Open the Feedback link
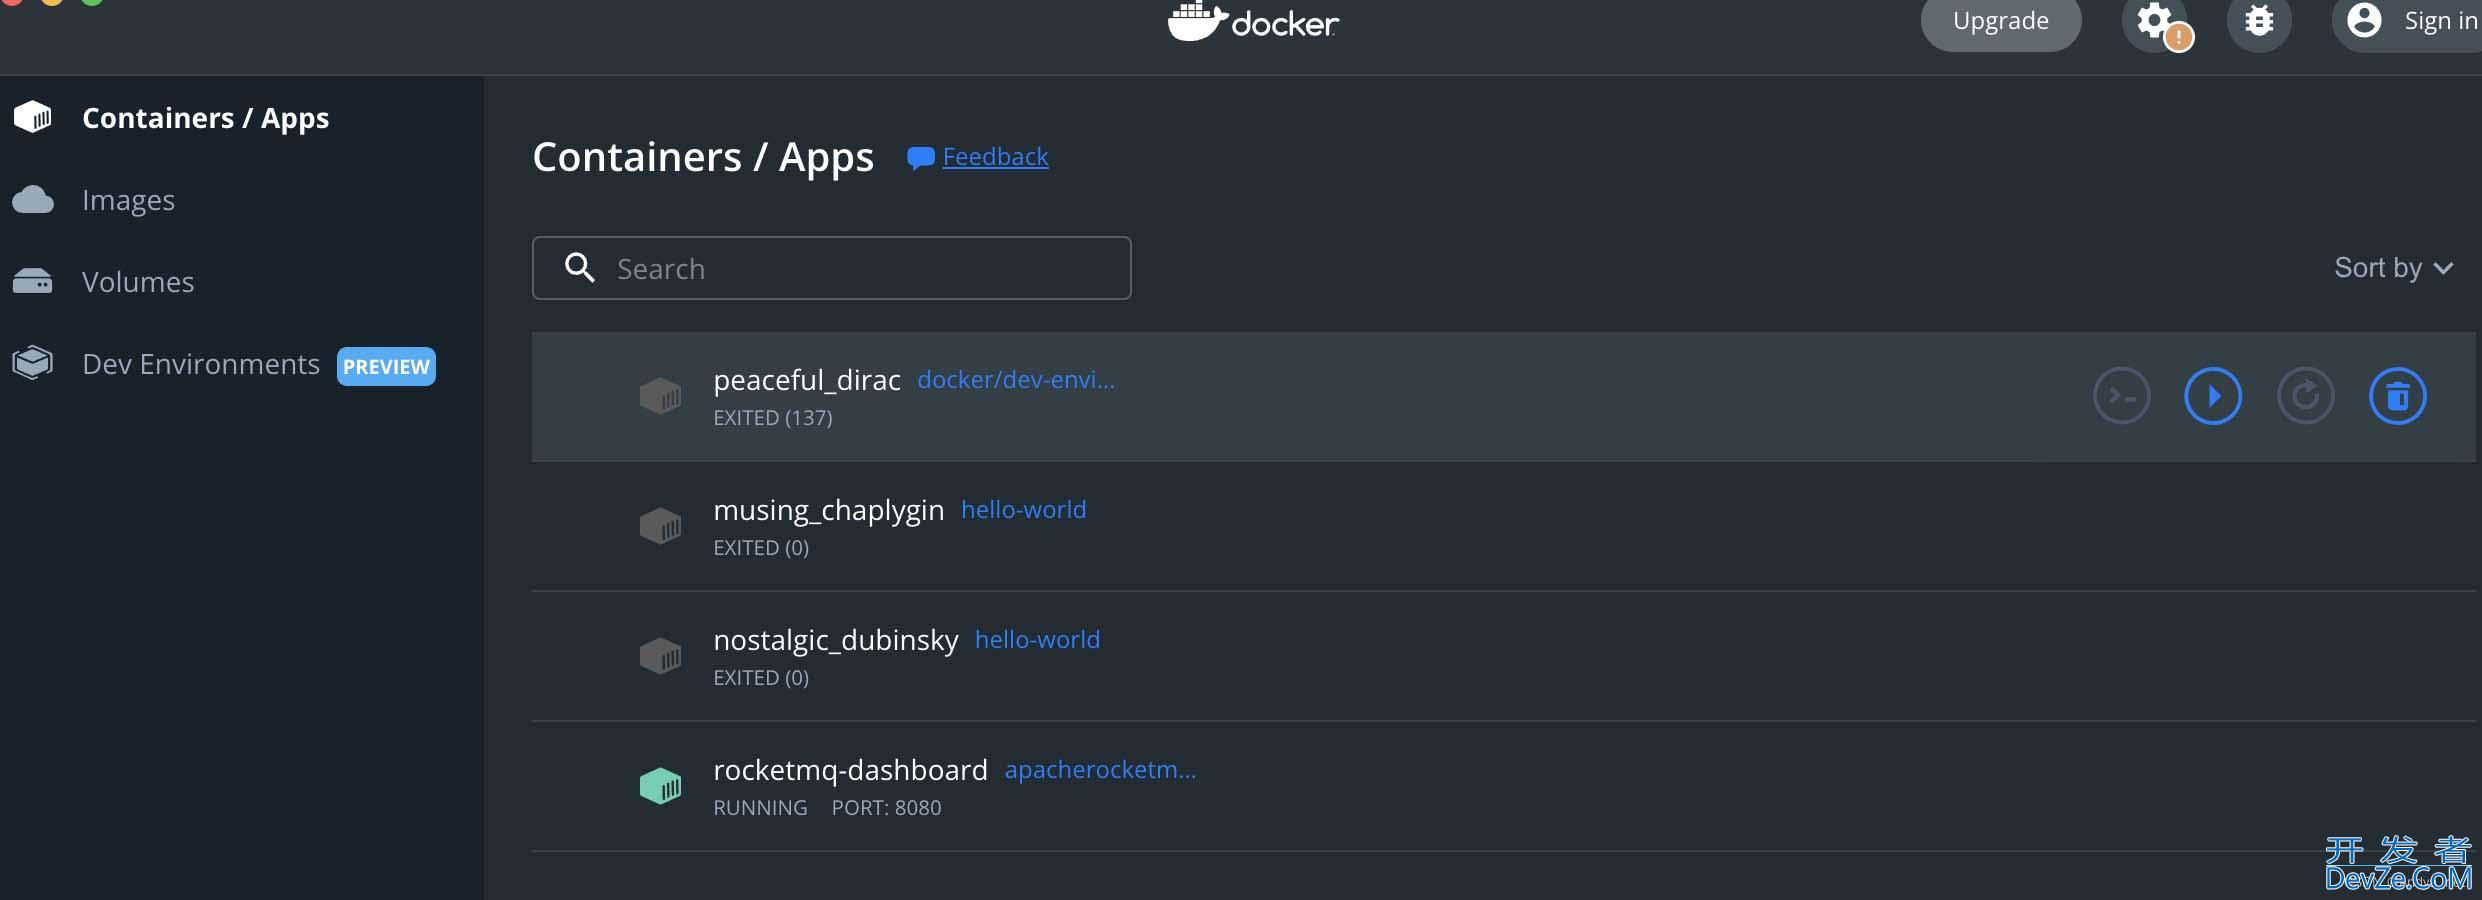2482x900 pixels. [x=995, y=157]
